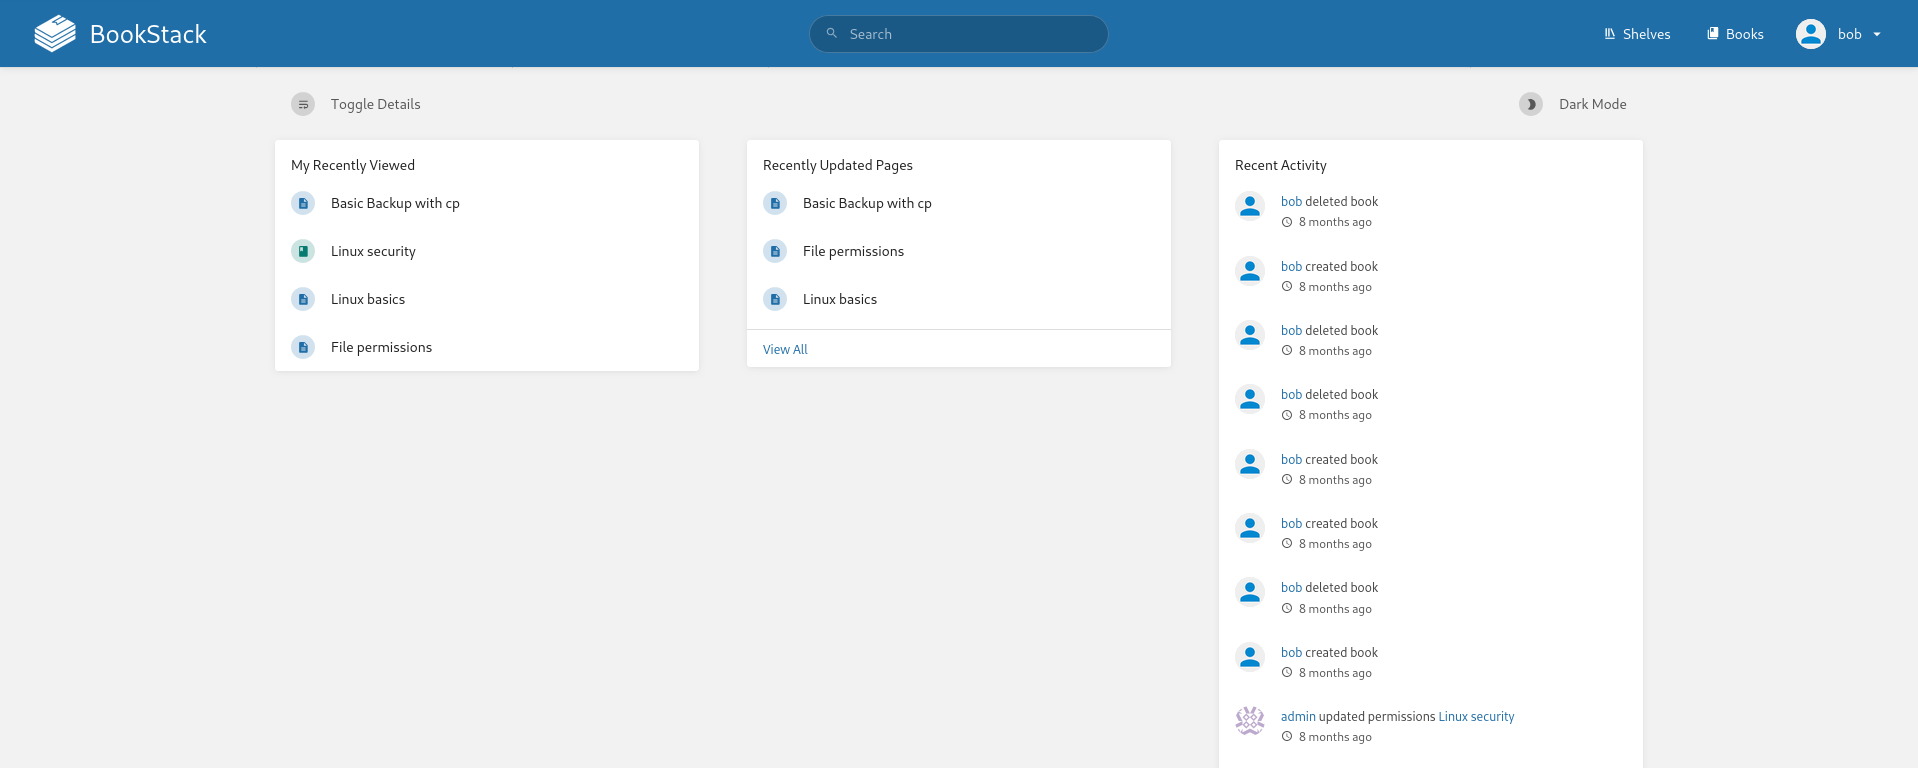
Task: Click the BookStack stacked-books logo icon
Action: (55, 34)
